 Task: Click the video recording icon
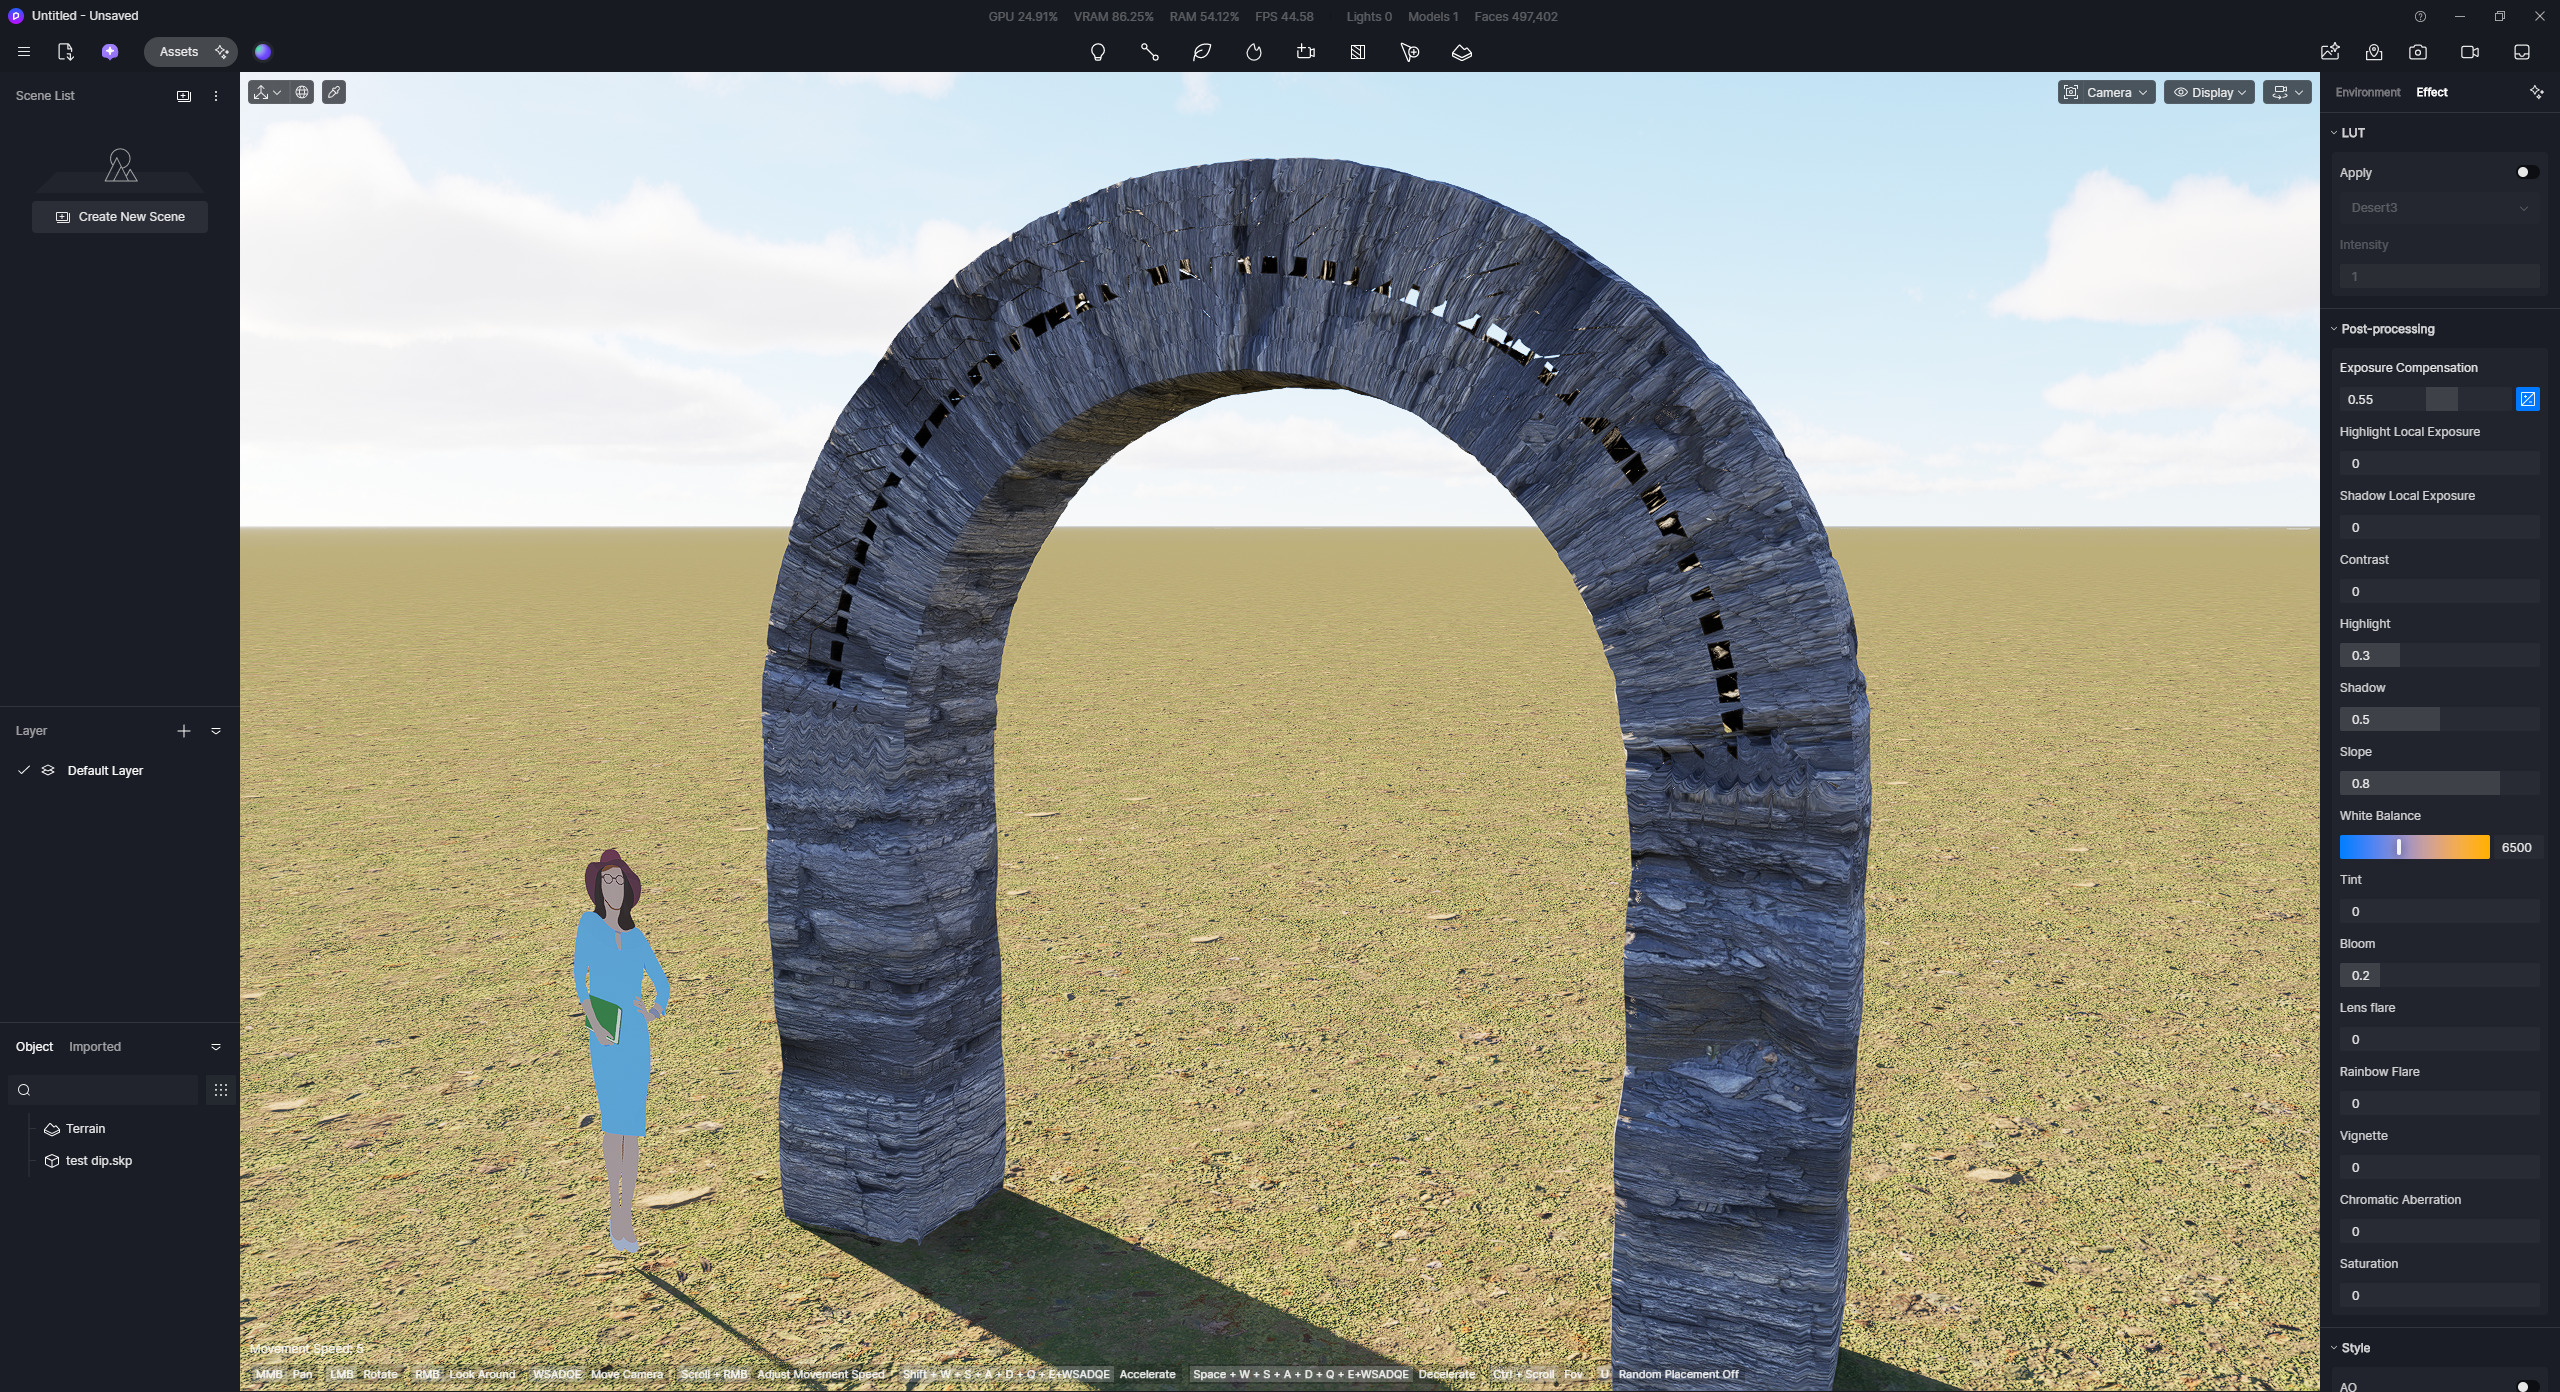coord(2469,52)
